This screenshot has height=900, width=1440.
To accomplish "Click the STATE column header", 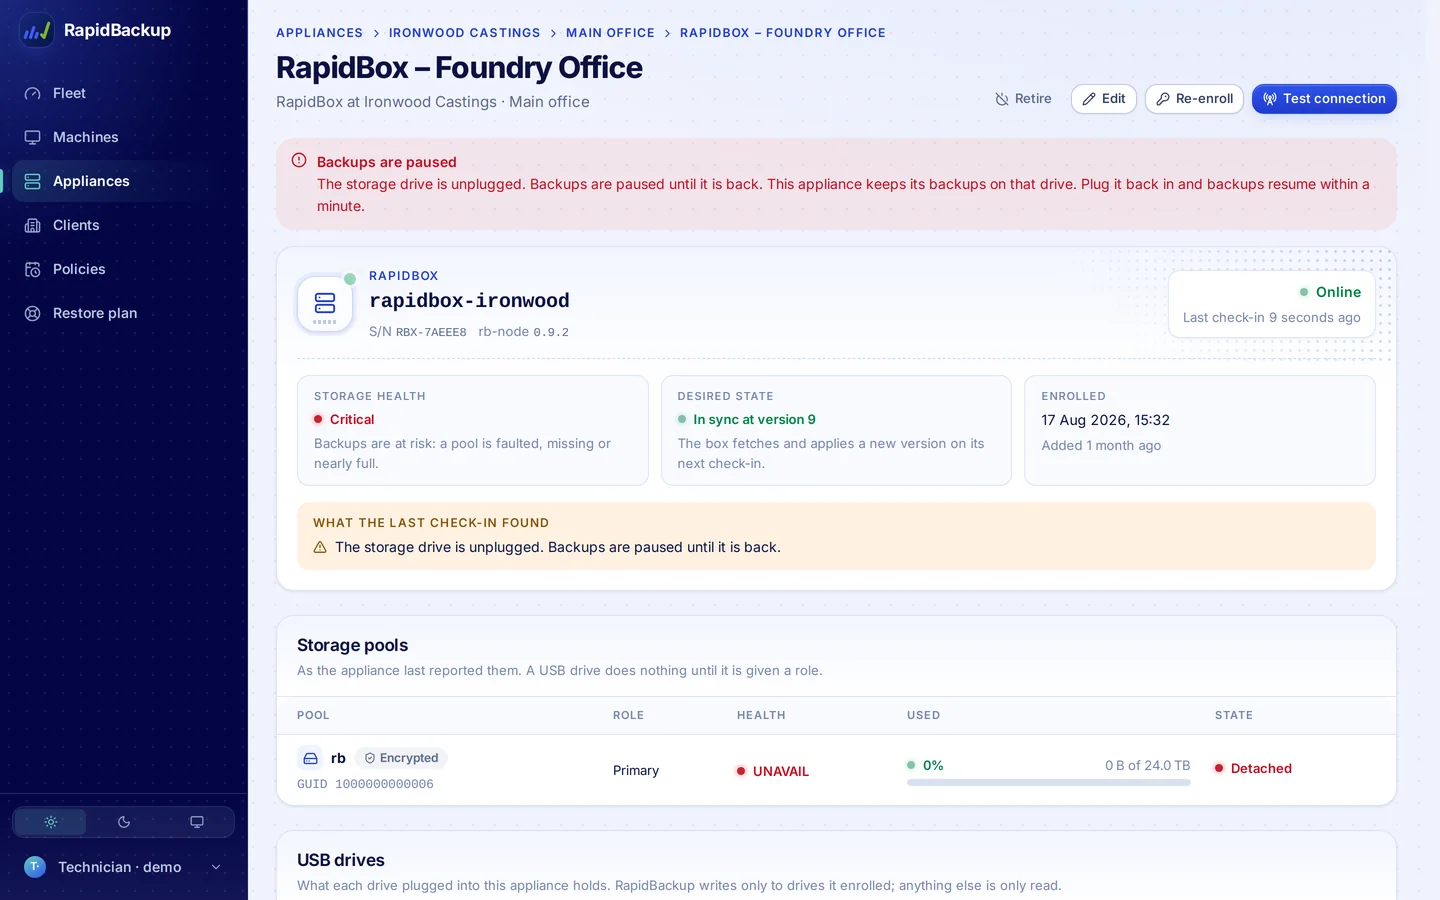I will tap(1234, 715).
